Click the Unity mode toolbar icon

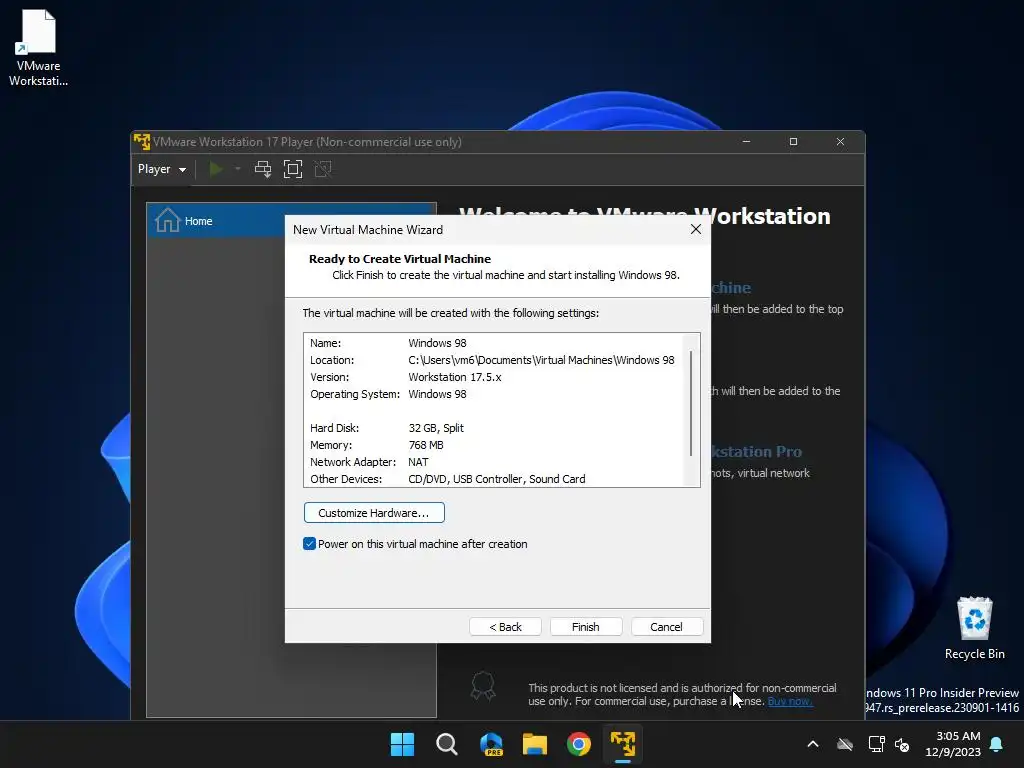tap(323, 169)
